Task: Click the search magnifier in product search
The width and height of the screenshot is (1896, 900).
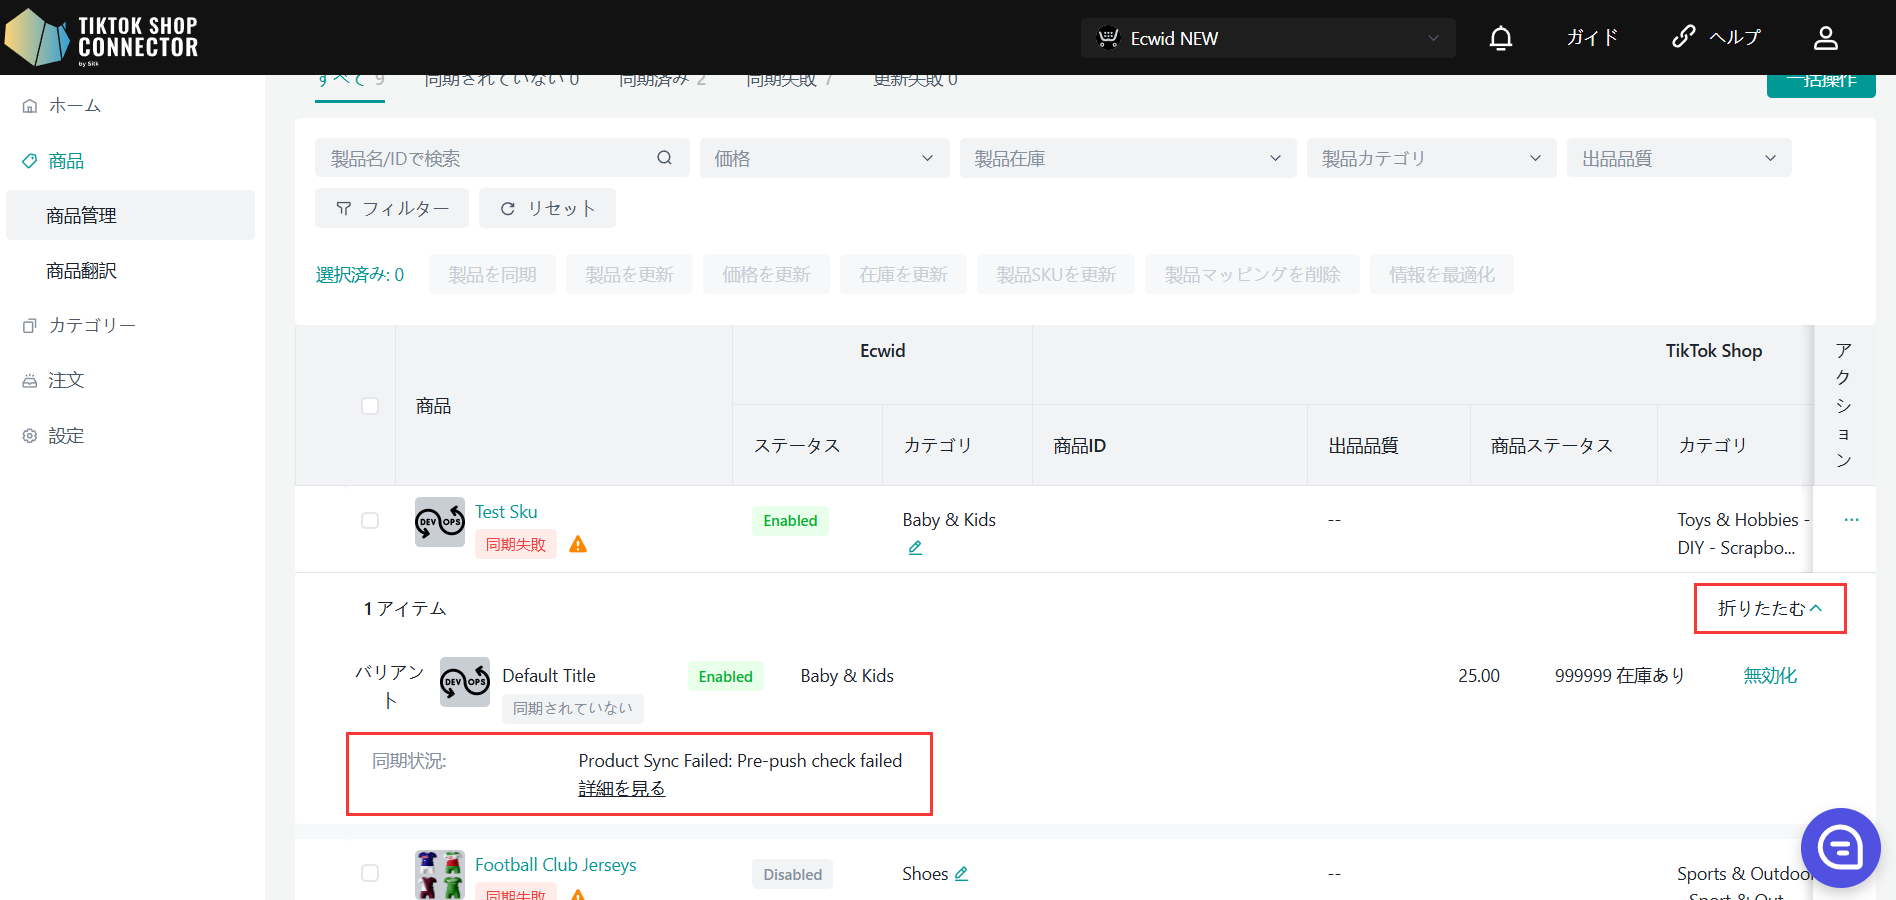Action: click(664, 158)
